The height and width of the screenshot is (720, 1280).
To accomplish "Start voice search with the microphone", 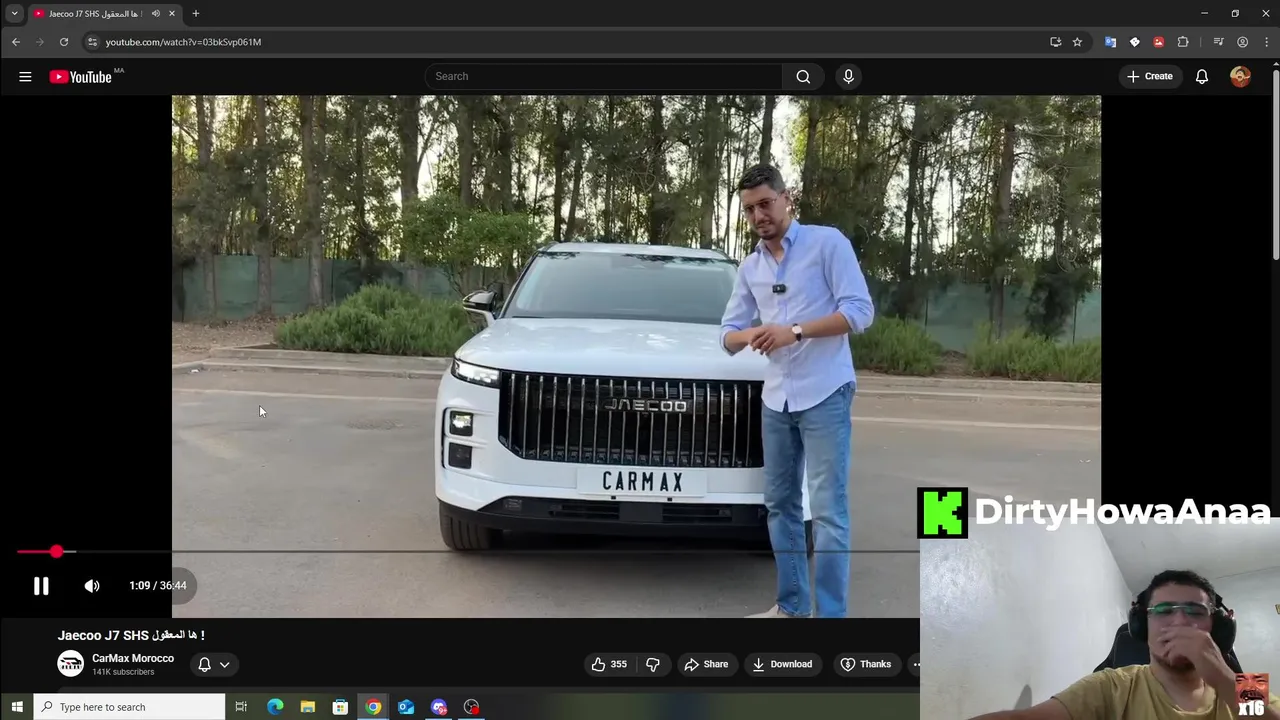I will (848, 76).
